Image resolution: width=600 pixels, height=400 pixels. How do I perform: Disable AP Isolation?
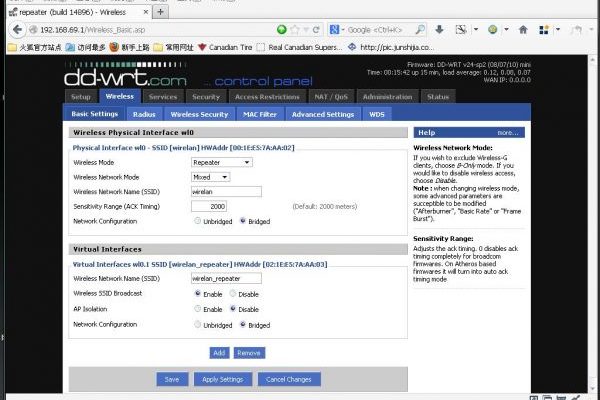[233, 309]
